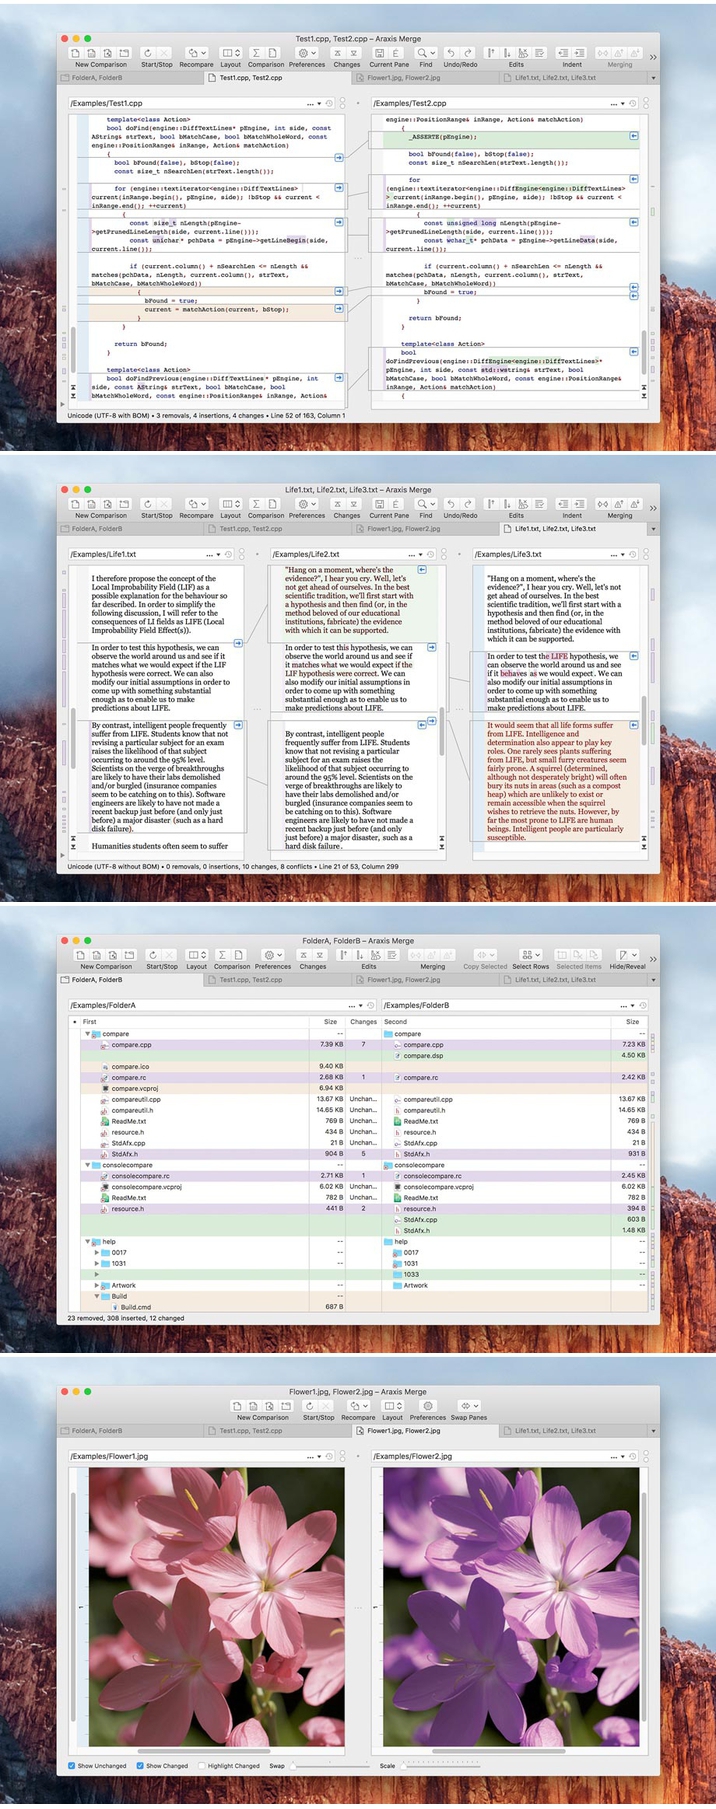Click Merging icon in Life1.txt window toolbar

[x=619, y=504]
